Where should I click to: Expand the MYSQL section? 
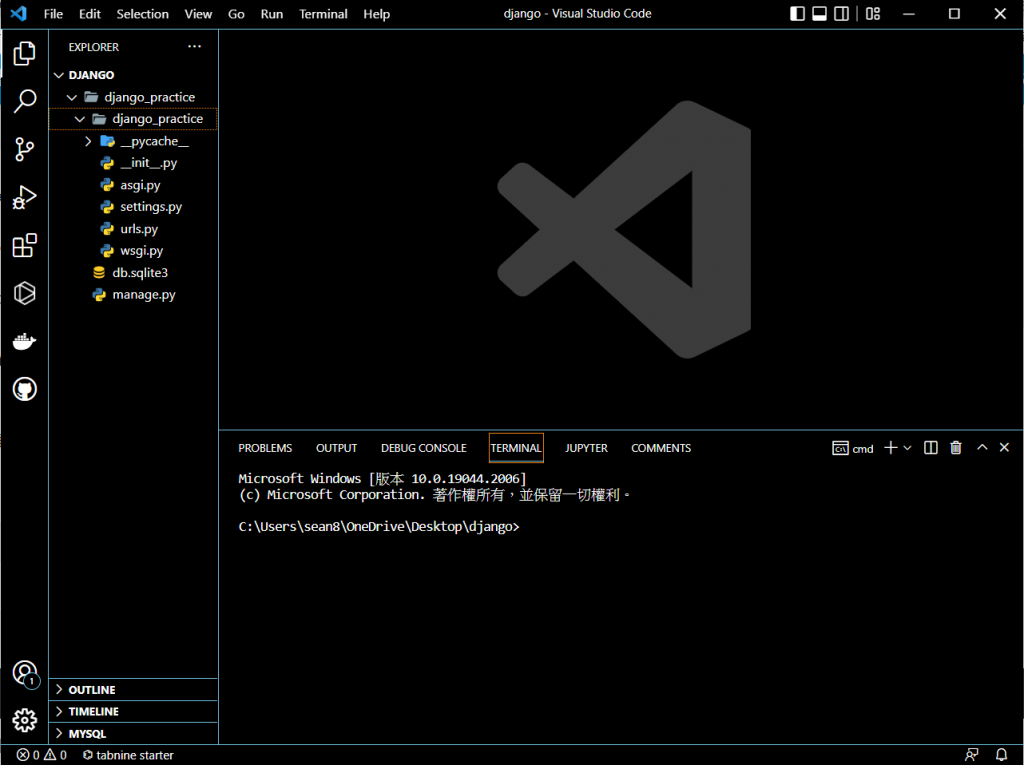[x=133, y=733]
